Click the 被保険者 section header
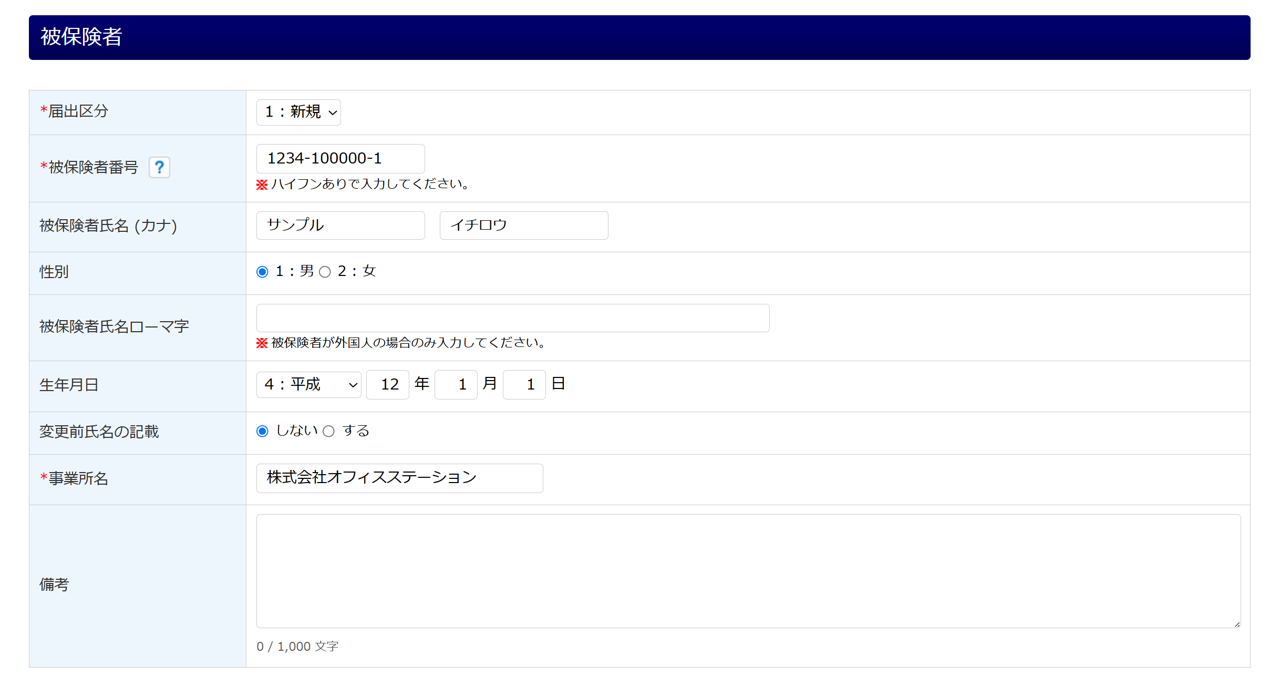This screenshot has width=1280, height=686. [639, 37]
